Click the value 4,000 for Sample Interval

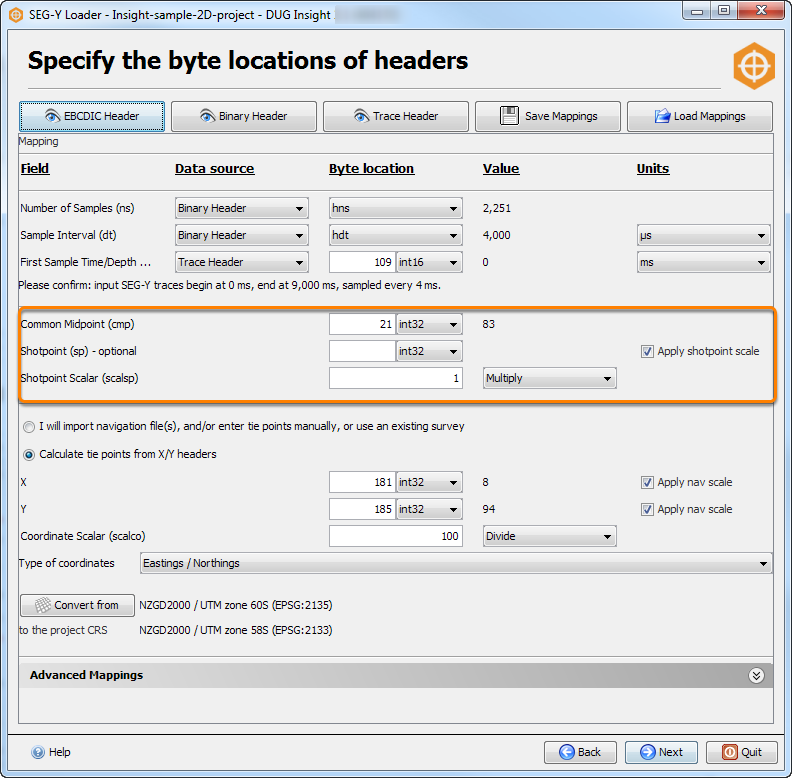[x=497, y=235]
